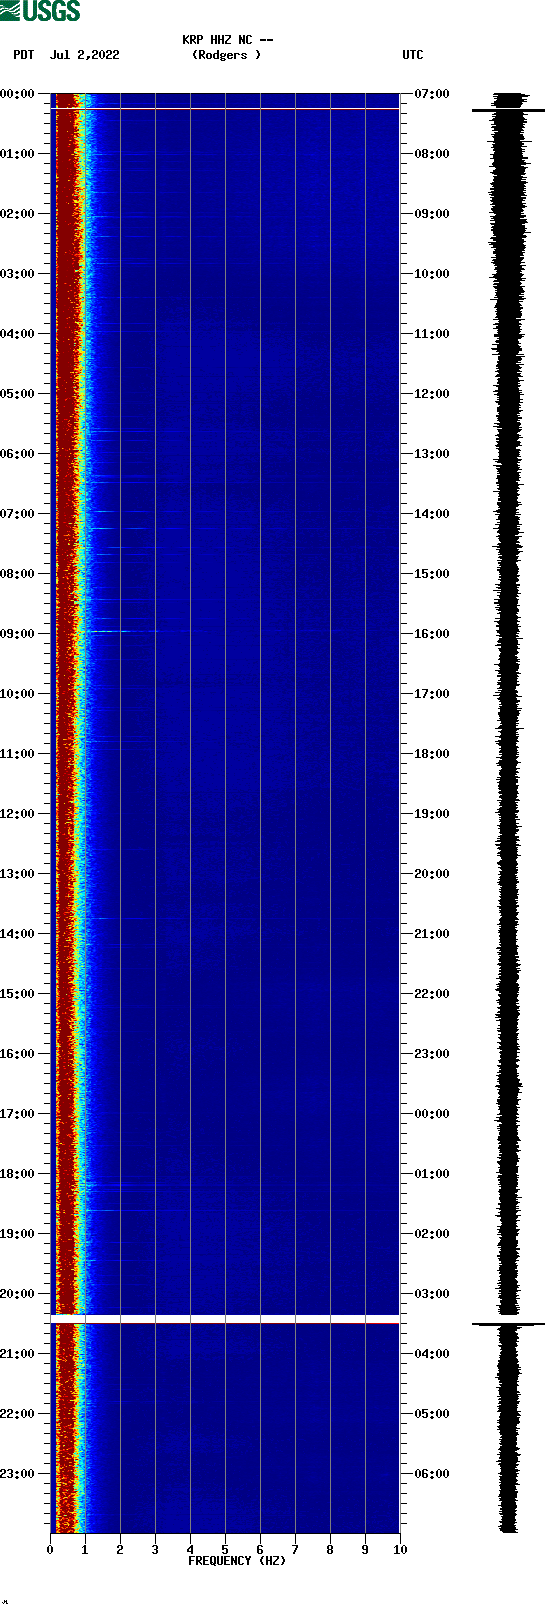Viewport: 552px width, 1613px height.
Task: Click the seismogram waveform trace
Action: pyautogui.click(x=509, y=813)
